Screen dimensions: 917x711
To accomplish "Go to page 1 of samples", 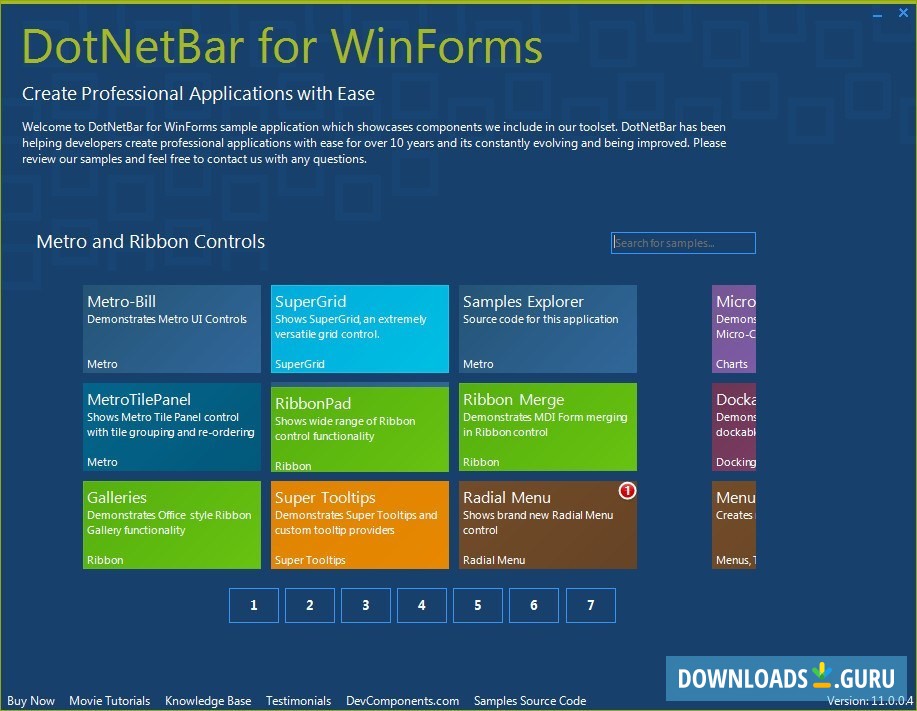I will tap(254, 605).
